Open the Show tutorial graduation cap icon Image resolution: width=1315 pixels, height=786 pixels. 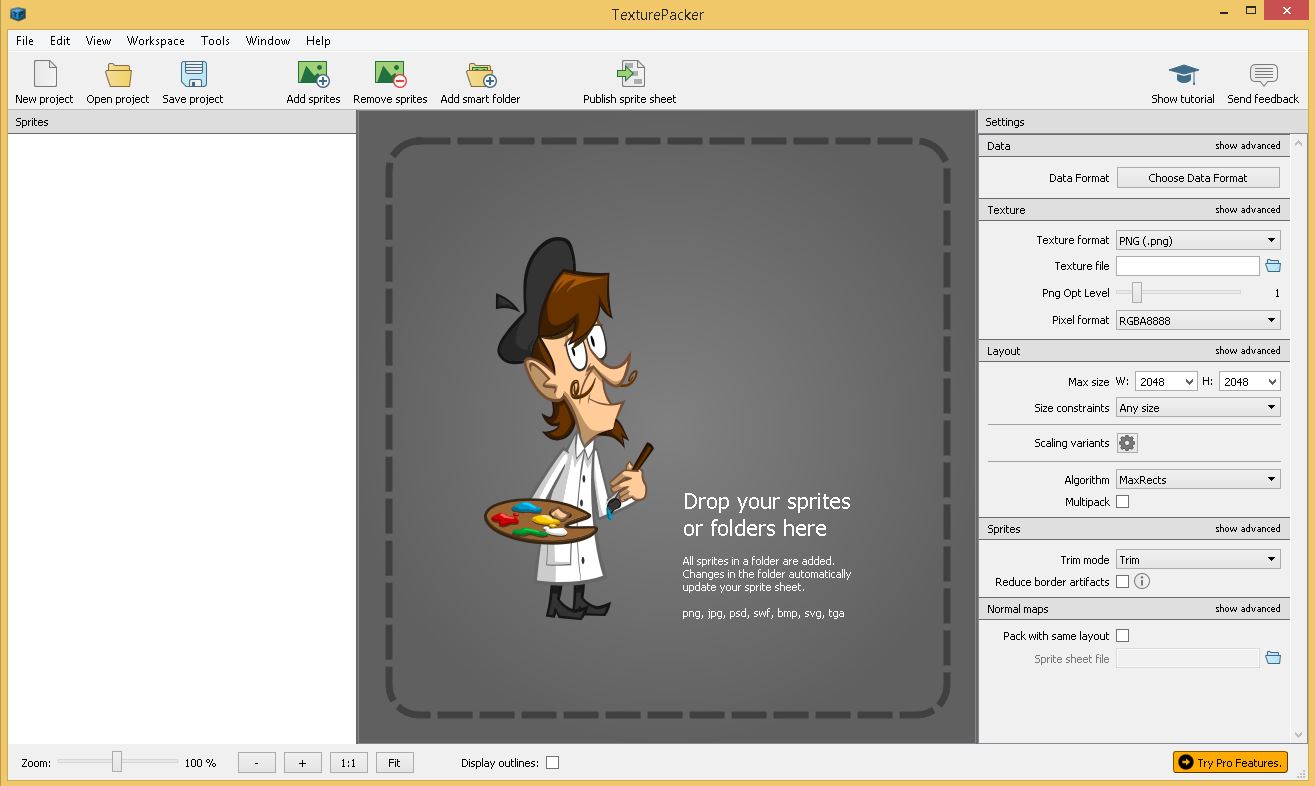tap(1183, 75)
